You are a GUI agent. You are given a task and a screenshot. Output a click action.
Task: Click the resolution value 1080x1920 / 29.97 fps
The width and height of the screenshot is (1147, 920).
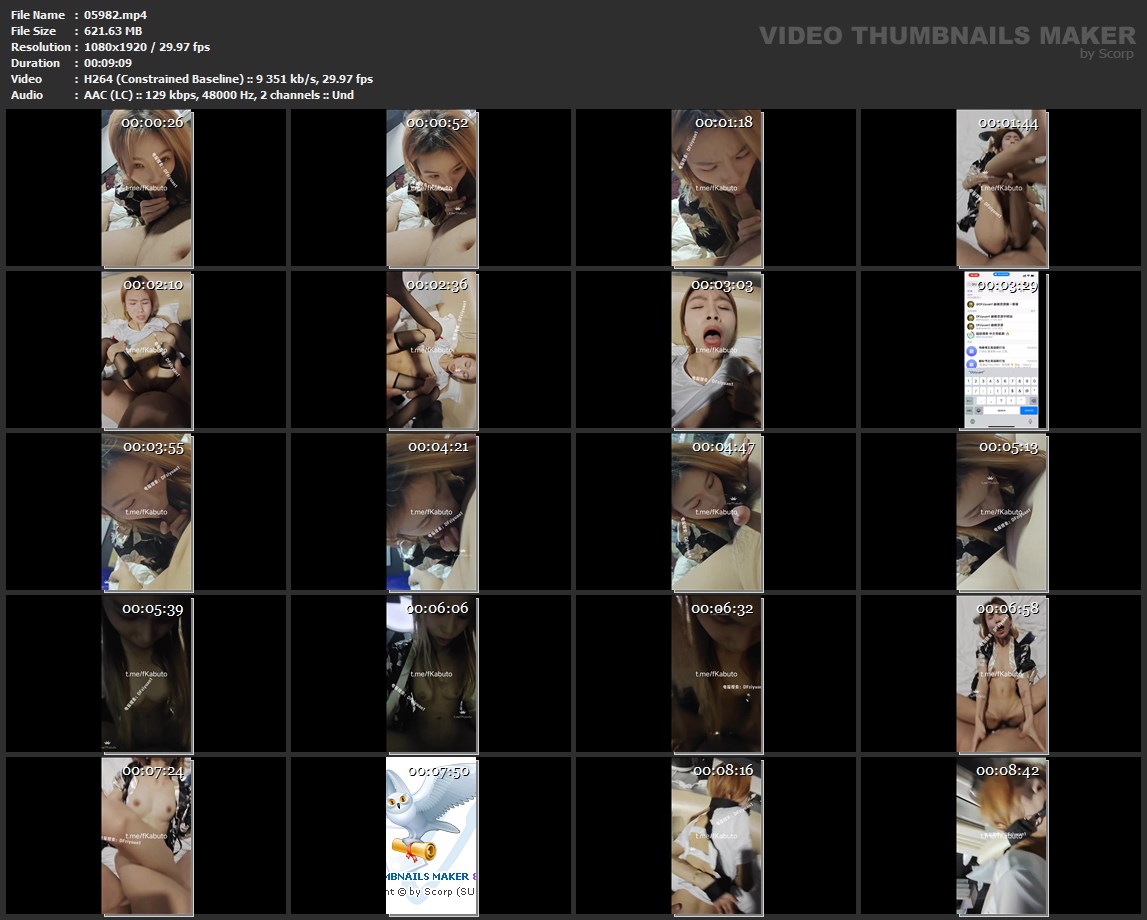click(x=147, y=47)
